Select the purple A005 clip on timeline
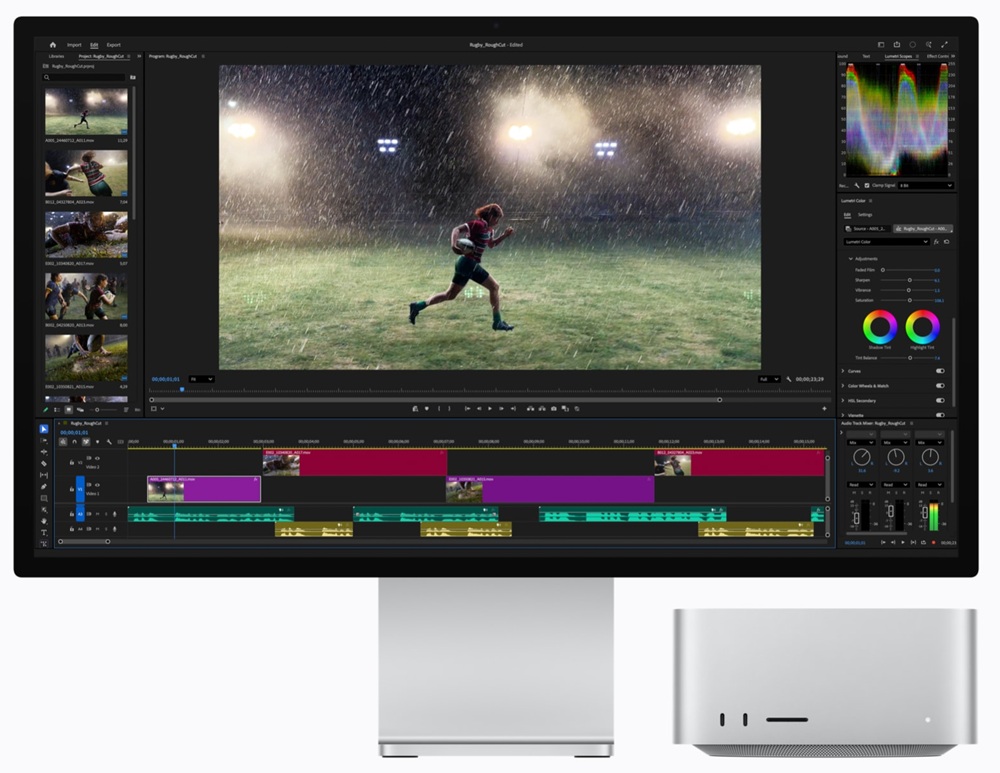Screen dimensions: 1000x773 204,489
